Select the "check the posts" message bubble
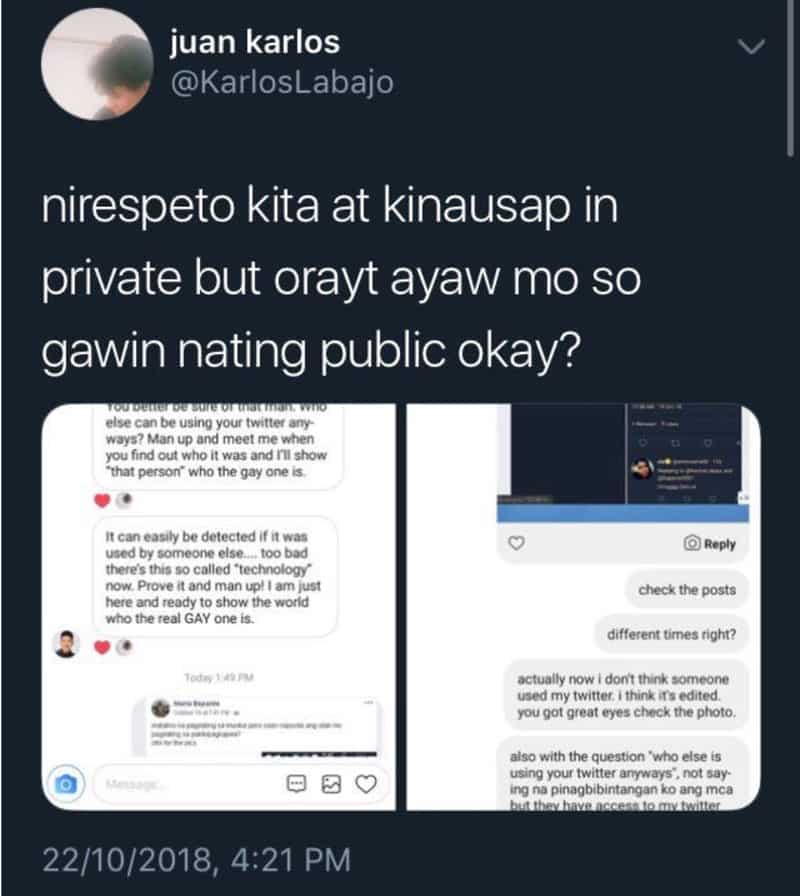This screenshot has height=896, width=800. tap(686, 590)
